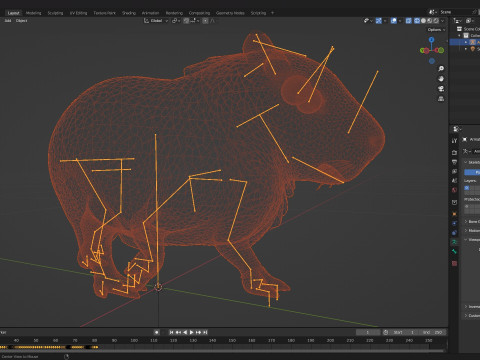Image resolution: width=480 pixels, height=360 pixels.
Task: Open the Options dropdown in viewport
Action: click(x=436, y=30)
